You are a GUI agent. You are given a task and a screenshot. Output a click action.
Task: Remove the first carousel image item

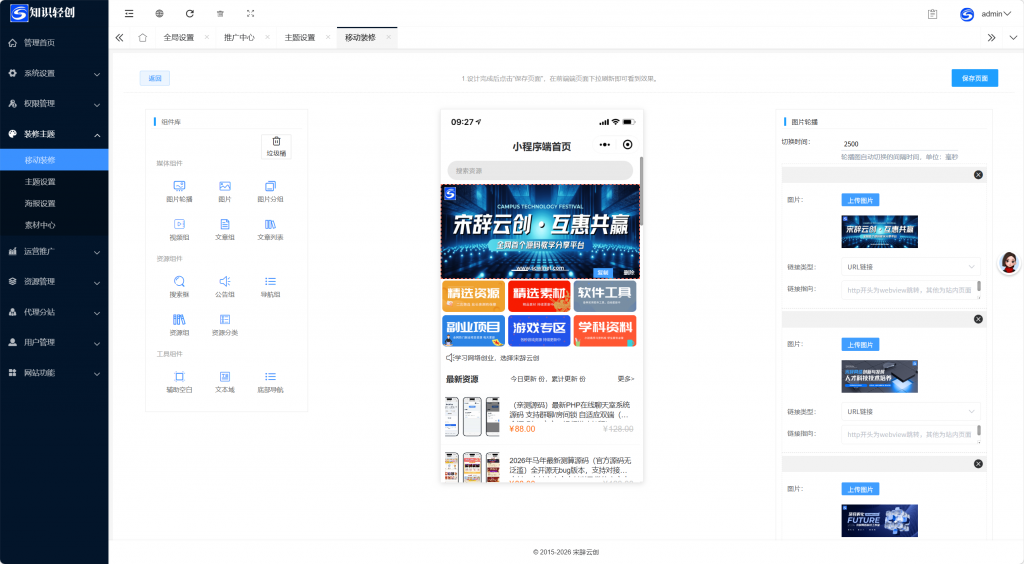pos(978,175)
